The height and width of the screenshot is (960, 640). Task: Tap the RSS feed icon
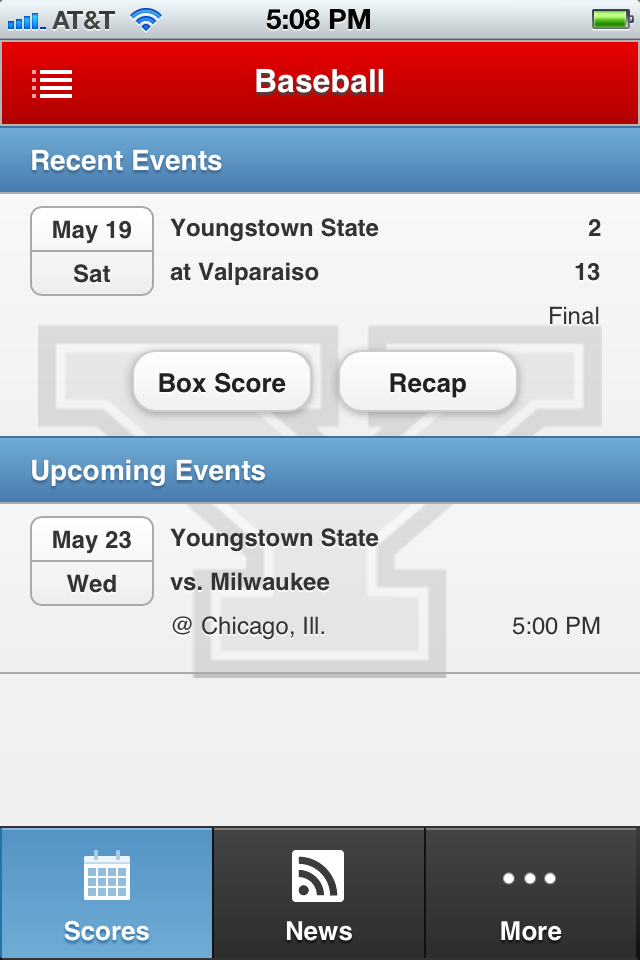tap(318, 876)
